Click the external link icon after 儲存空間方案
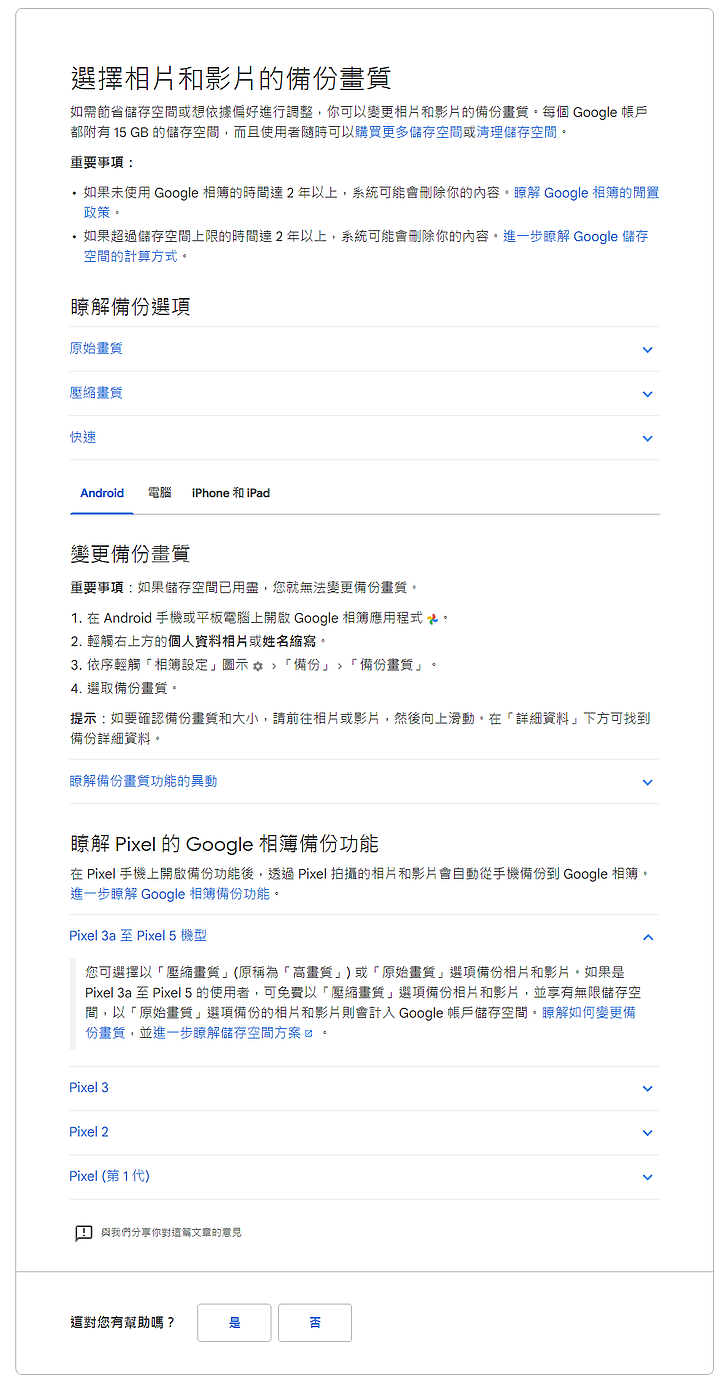The width and height of the screenshot is (720, 1385). (x=309, y=1034)
